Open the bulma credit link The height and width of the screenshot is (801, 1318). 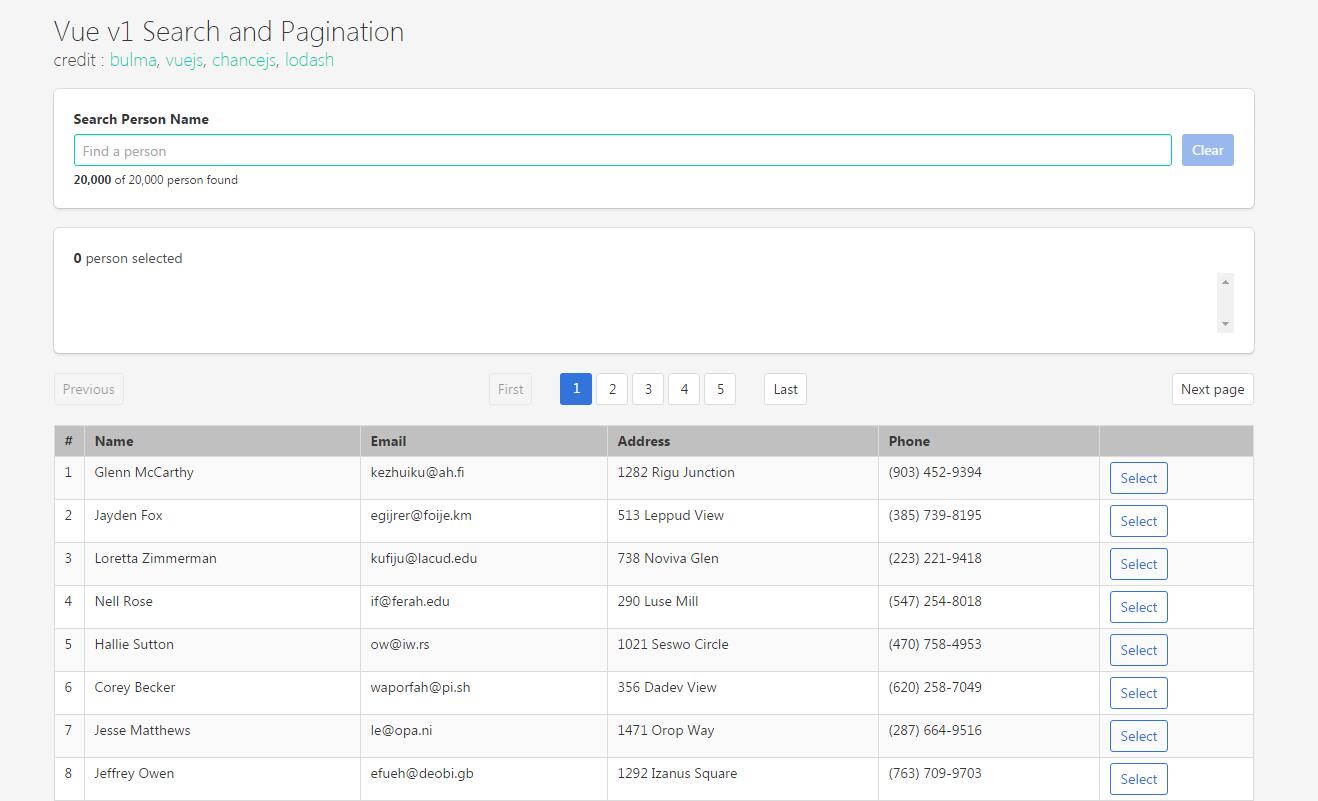131,60
